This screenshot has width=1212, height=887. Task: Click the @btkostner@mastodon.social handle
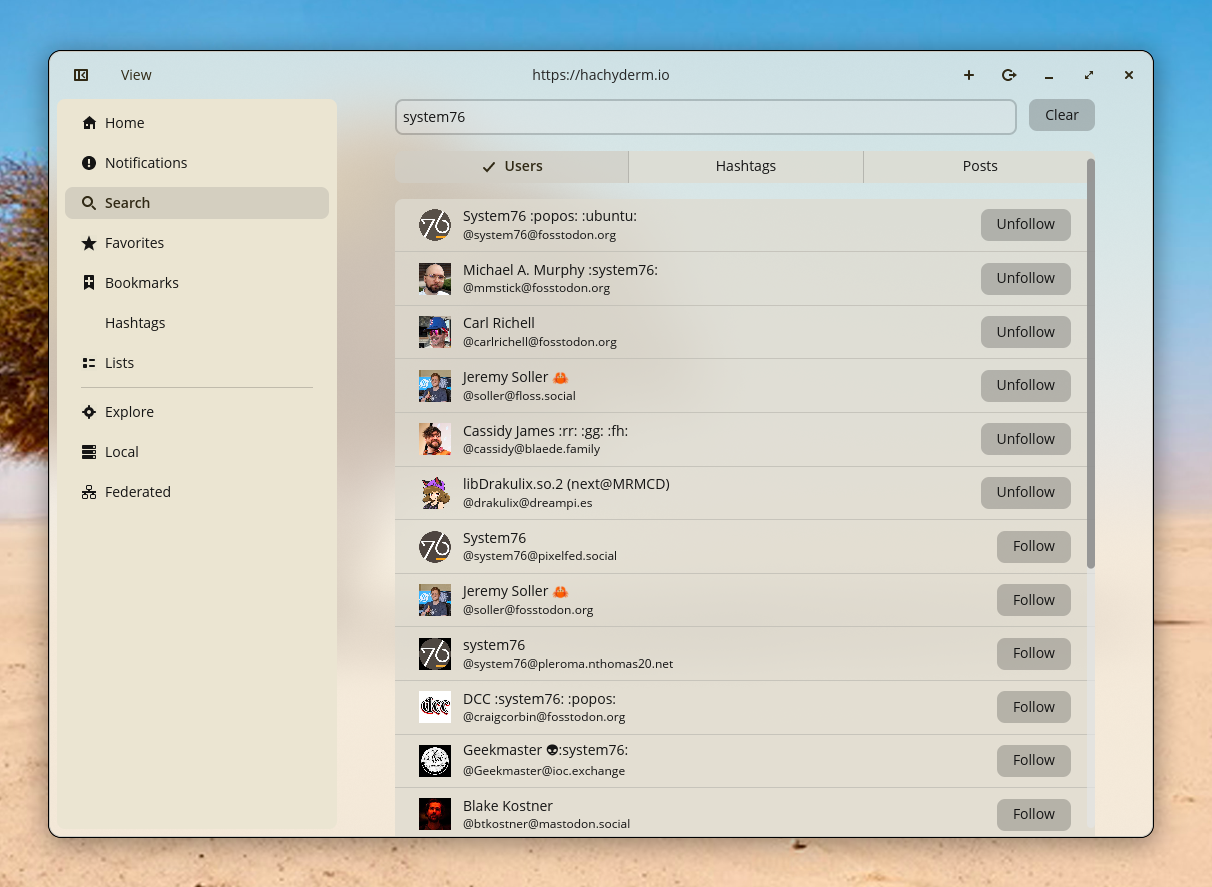[x=546, y=824]
